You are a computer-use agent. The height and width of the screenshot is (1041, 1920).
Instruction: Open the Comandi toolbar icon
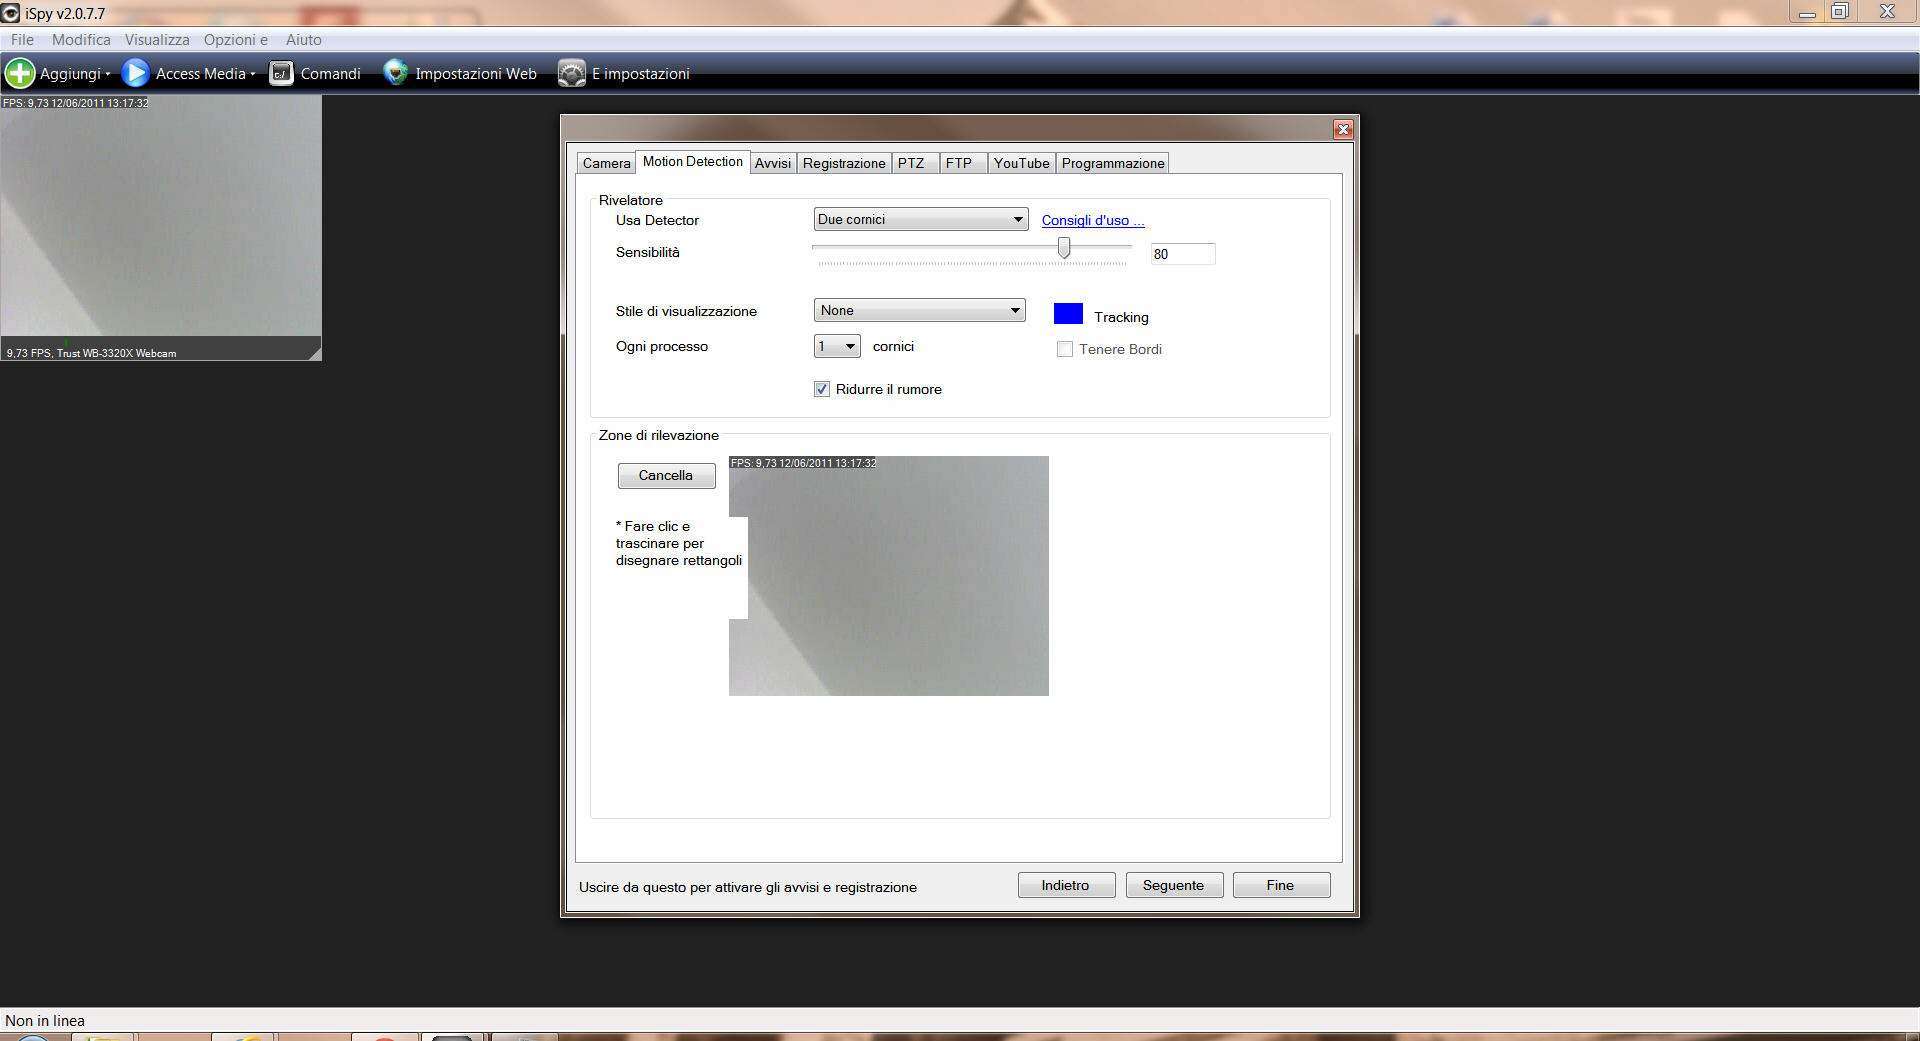(x=282, y=73)
